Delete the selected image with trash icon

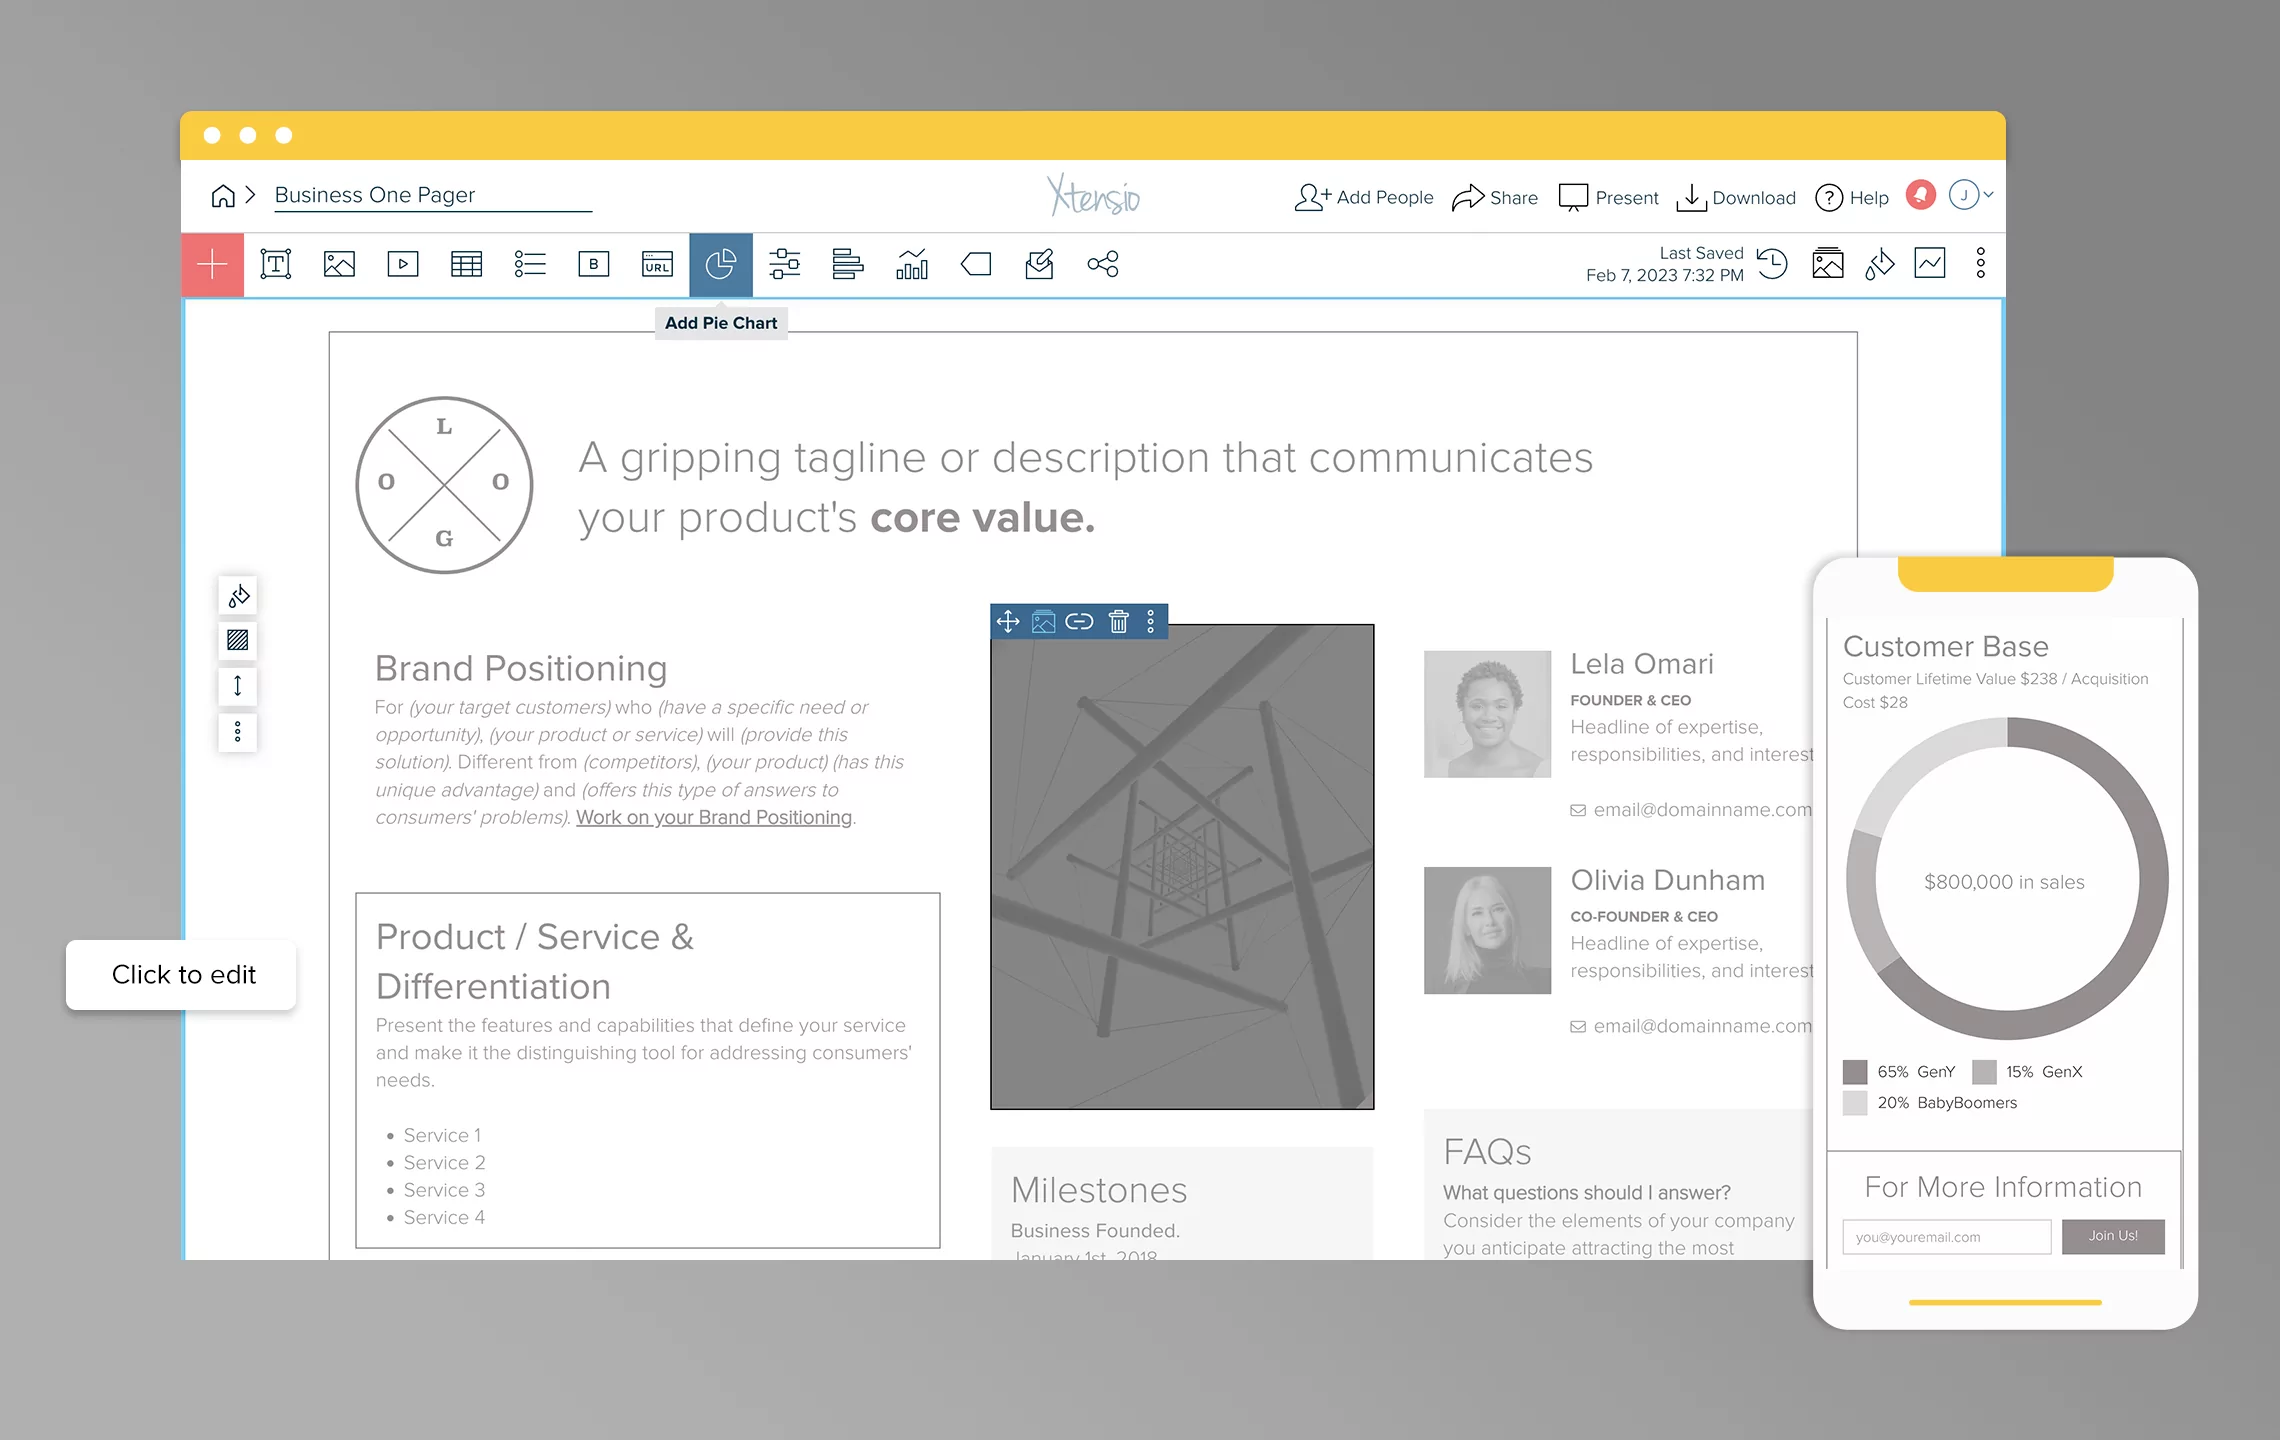[x=1119, y=622]
